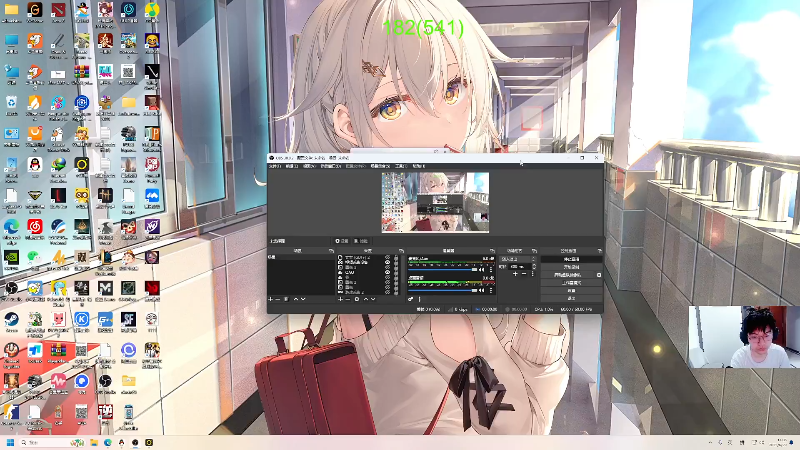Open advanced audio properties gear in the mixer
This screenshot has height=450, width=800.
pos(411,299)
